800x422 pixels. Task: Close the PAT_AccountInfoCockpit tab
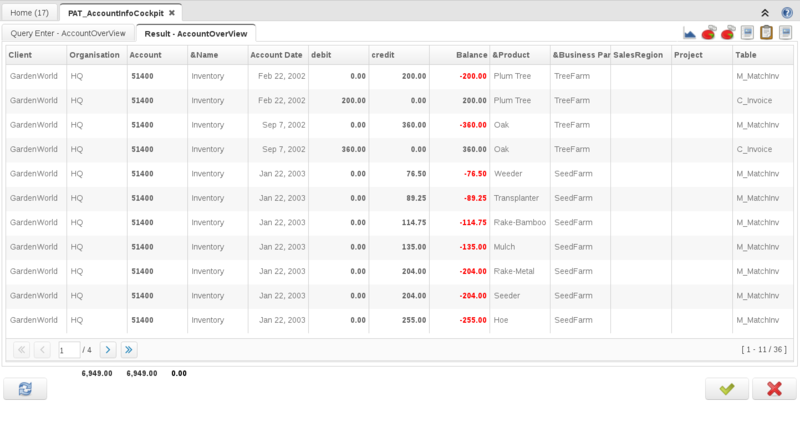point(172,12)
